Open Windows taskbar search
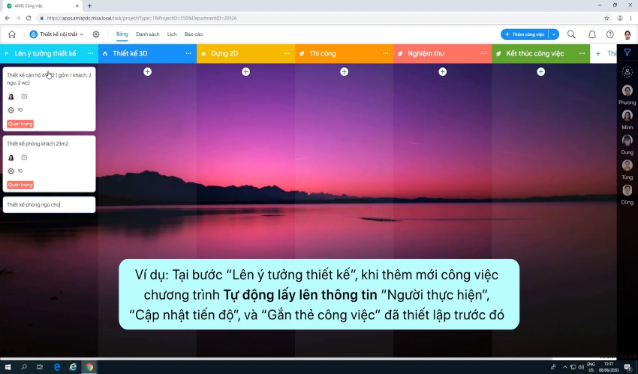Viewport: 638px width, 374px height. coord(24,367)
